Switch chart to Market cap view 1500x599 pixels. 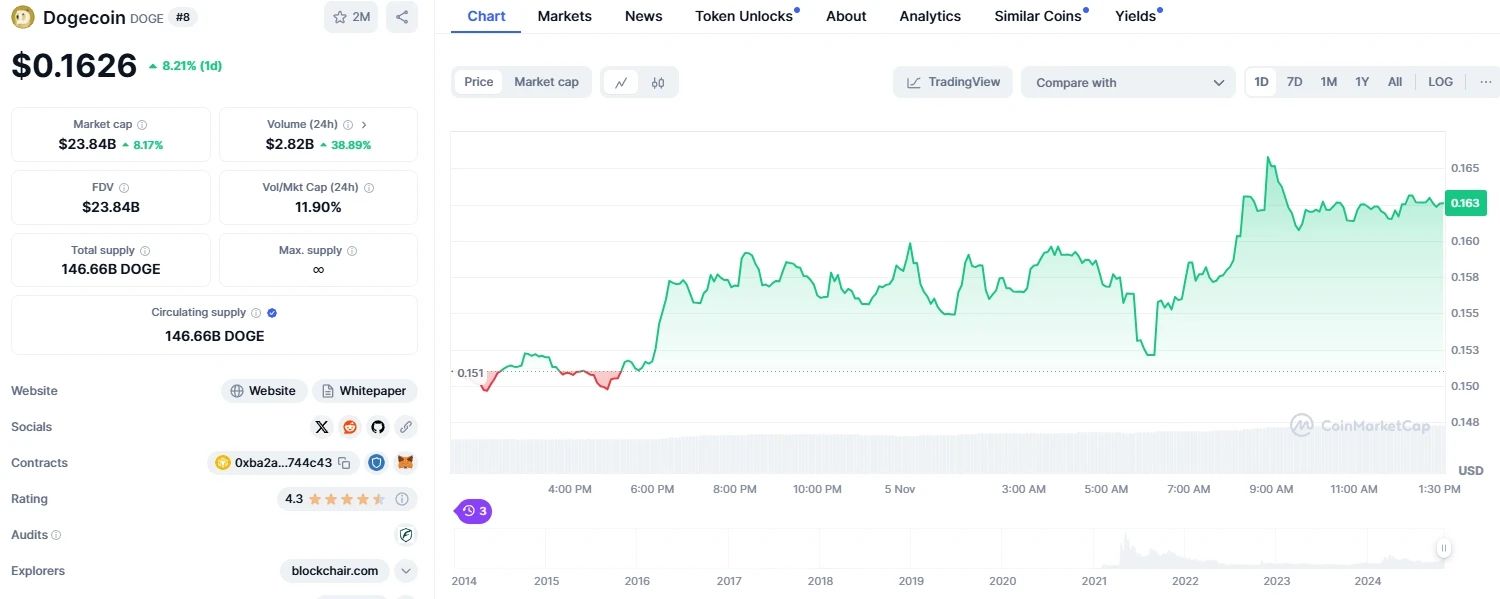click(x=546, y=82)
